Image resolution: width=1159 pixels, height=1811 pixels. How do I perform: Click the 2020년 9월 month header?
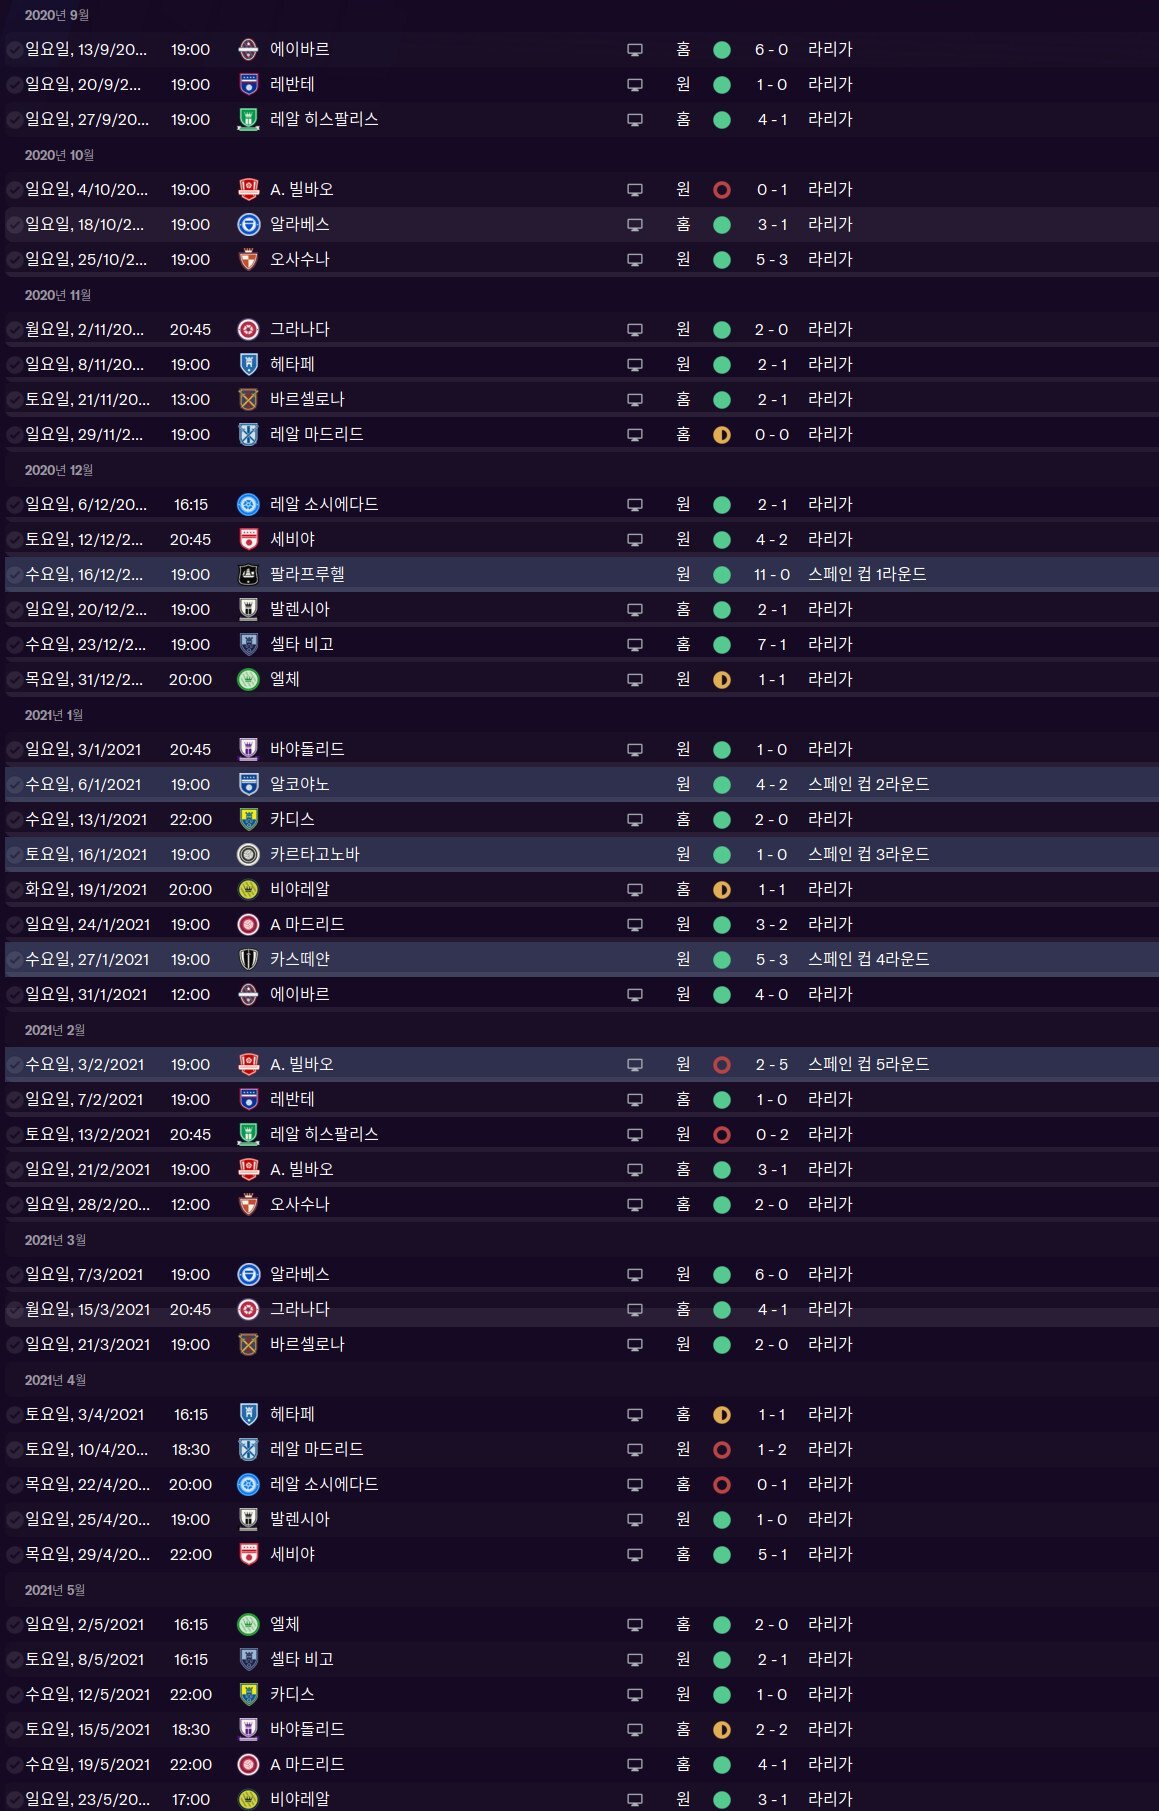click(x=56, y=15)
